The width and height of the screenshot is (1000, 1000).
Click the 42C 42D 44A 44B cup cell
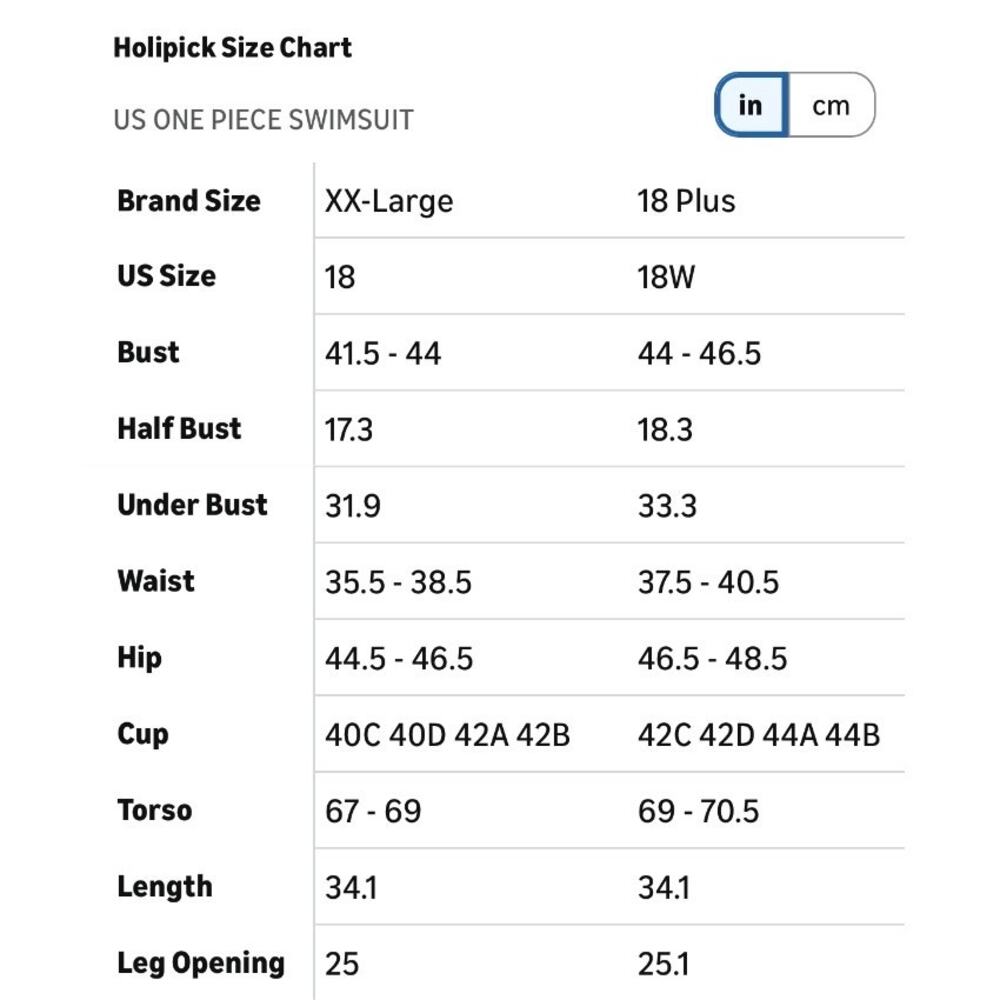759,735
